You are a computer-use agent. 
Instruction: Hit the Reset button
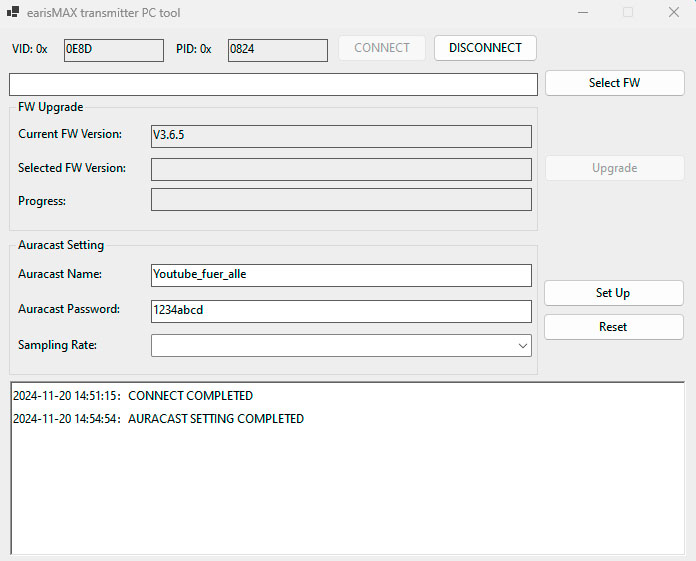coord(613,327)
